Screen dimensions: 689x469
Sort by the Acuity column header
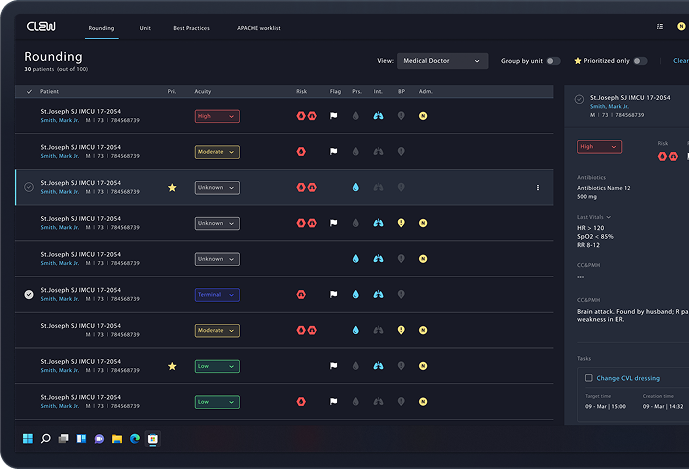[203, 91]
